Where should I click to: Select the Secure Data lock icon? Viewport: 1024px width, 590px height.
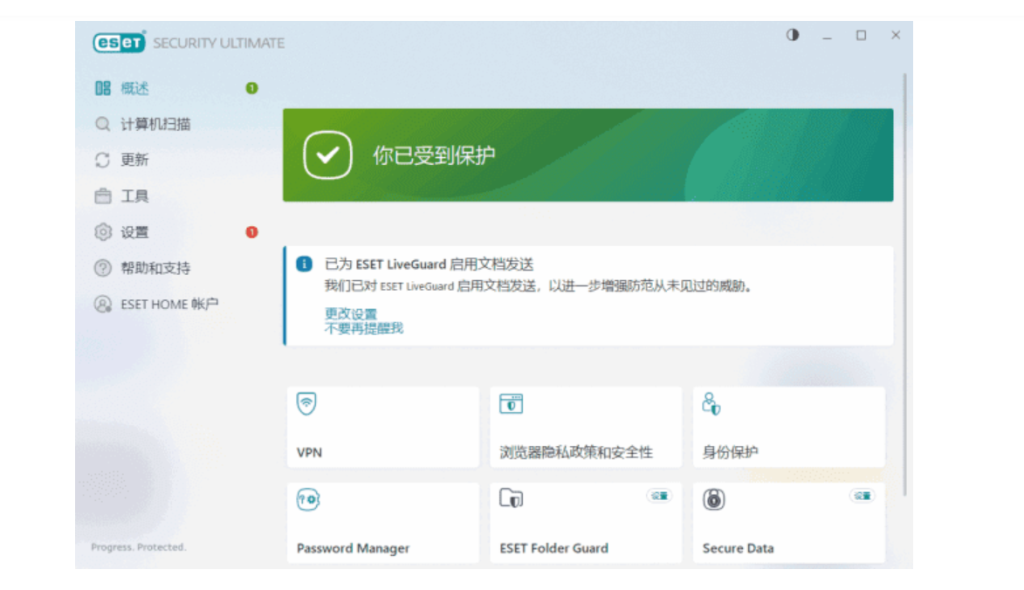(x=713, y=500)
